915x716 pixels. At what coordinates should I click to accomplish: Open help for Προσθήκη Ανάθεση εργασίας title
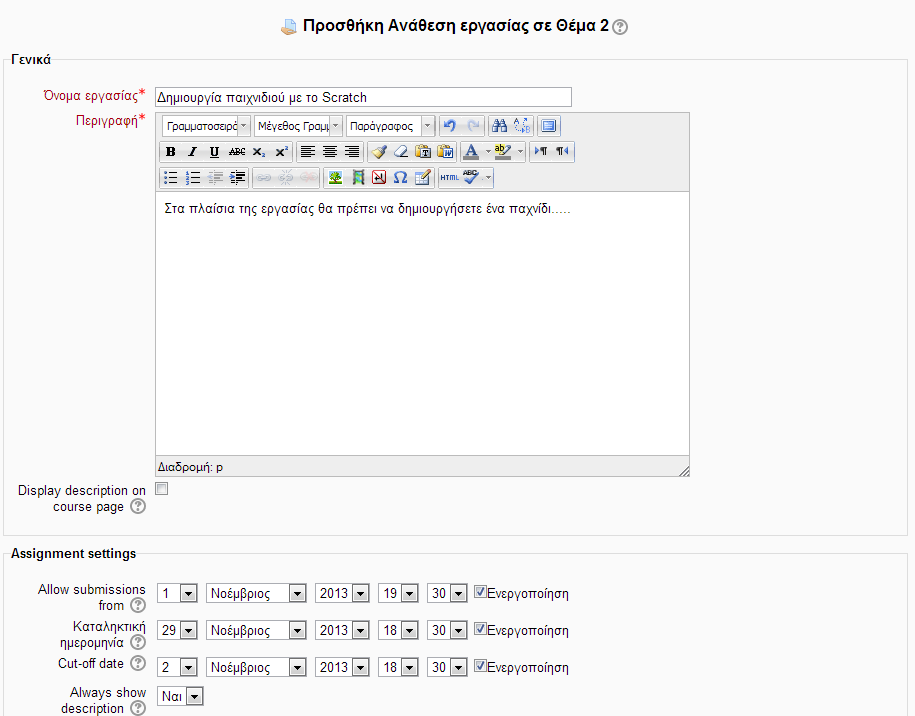[x=620, y=27]
